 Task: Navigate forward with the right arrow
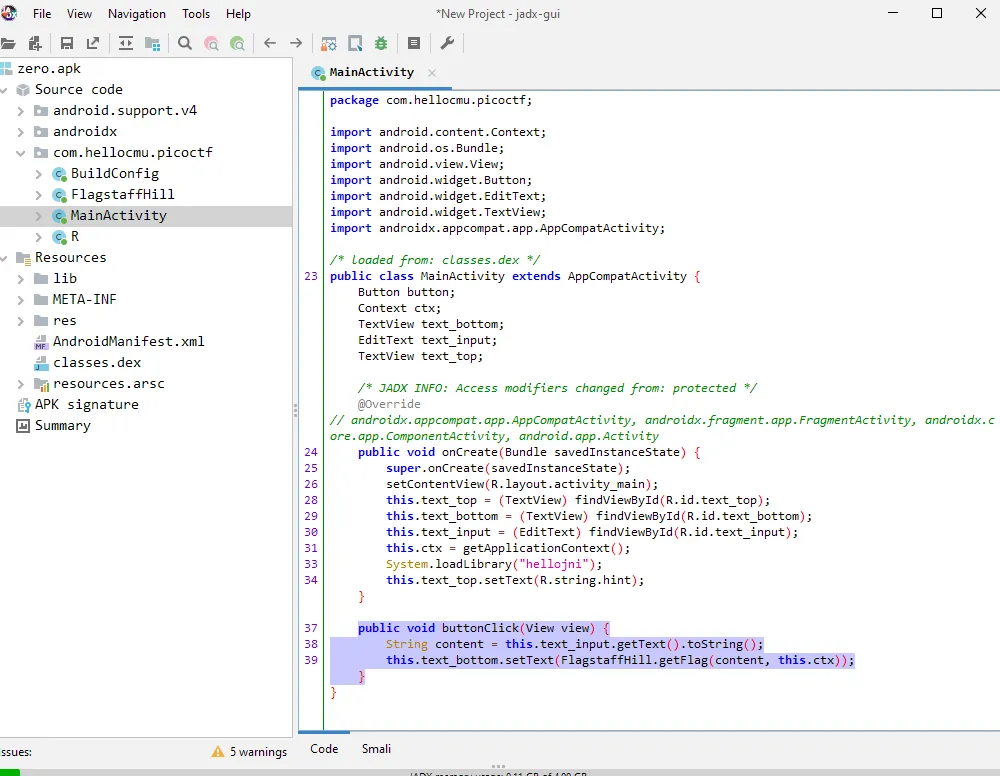pyautogui.click(x=296, y=43)
